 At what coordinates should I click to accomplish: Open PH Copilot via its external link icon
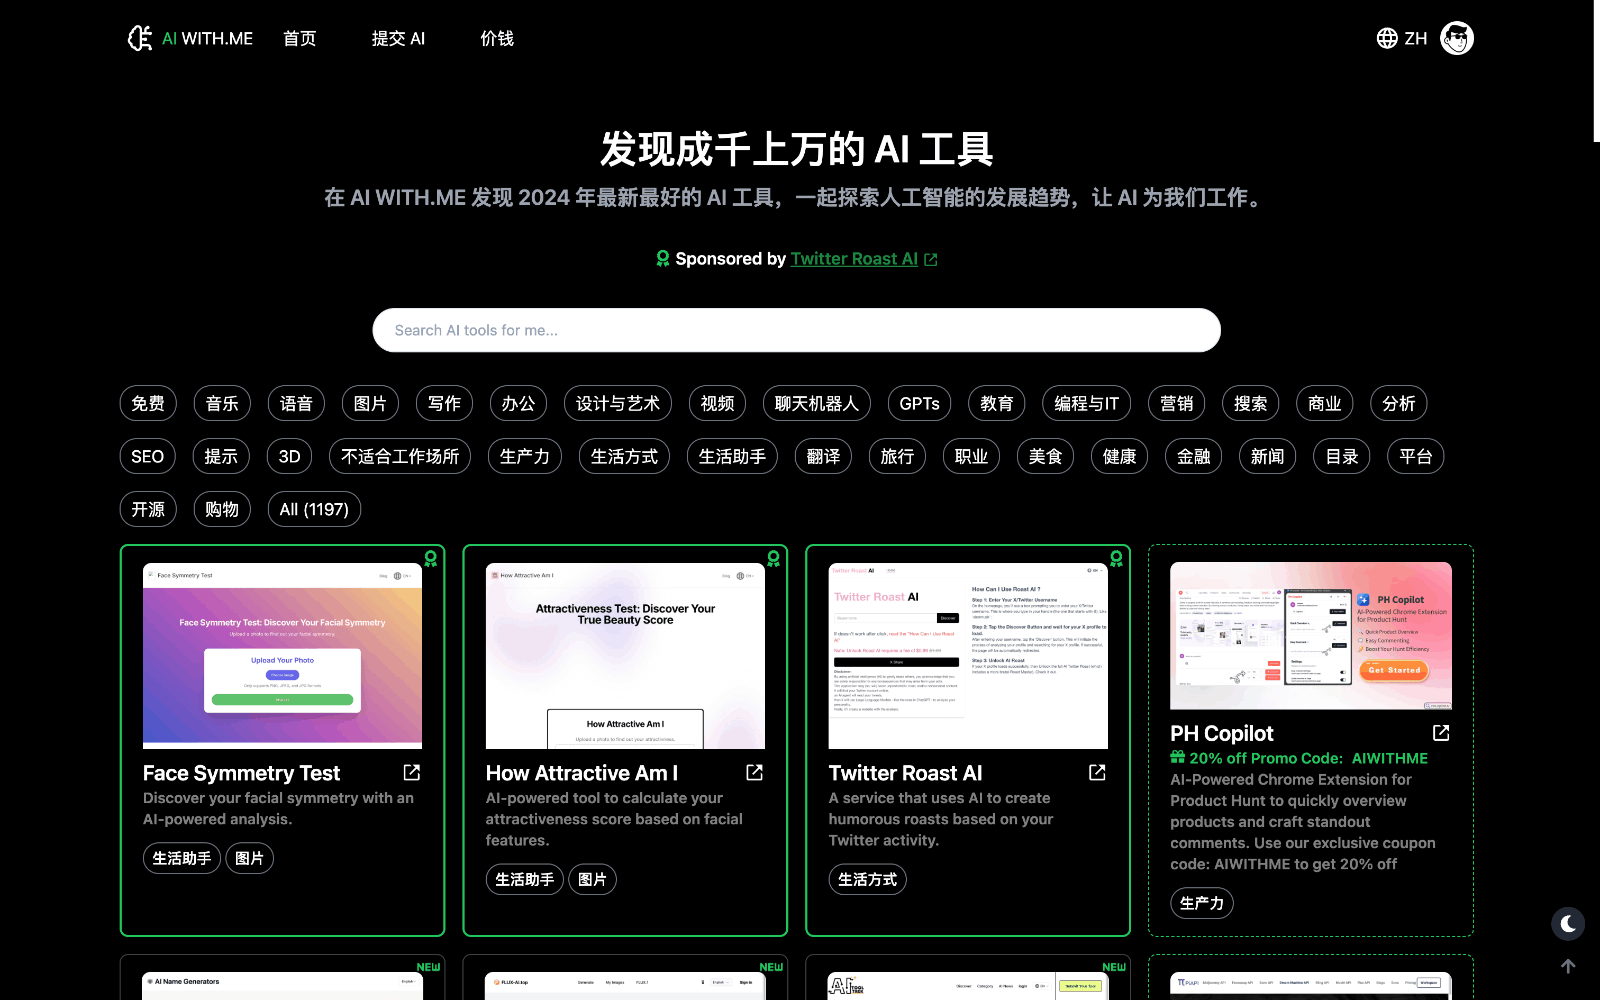(1440, 732)
